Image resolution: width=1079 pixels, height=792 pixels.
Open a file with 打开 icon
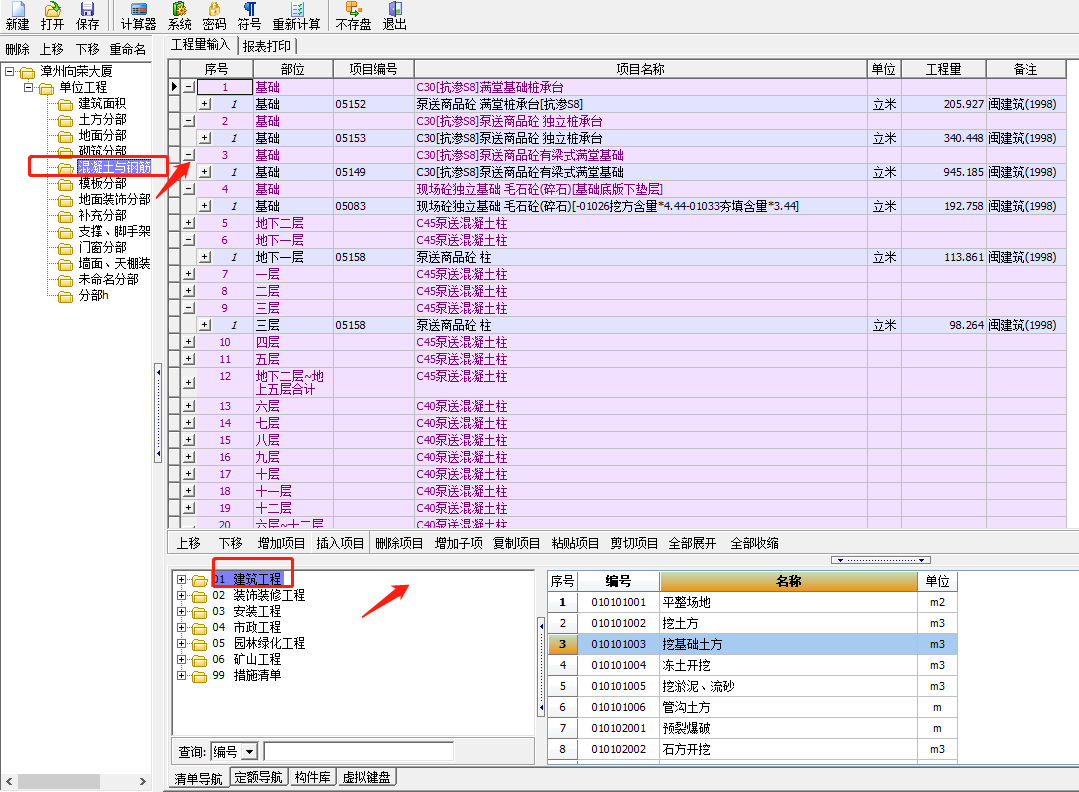click(52, 15)
